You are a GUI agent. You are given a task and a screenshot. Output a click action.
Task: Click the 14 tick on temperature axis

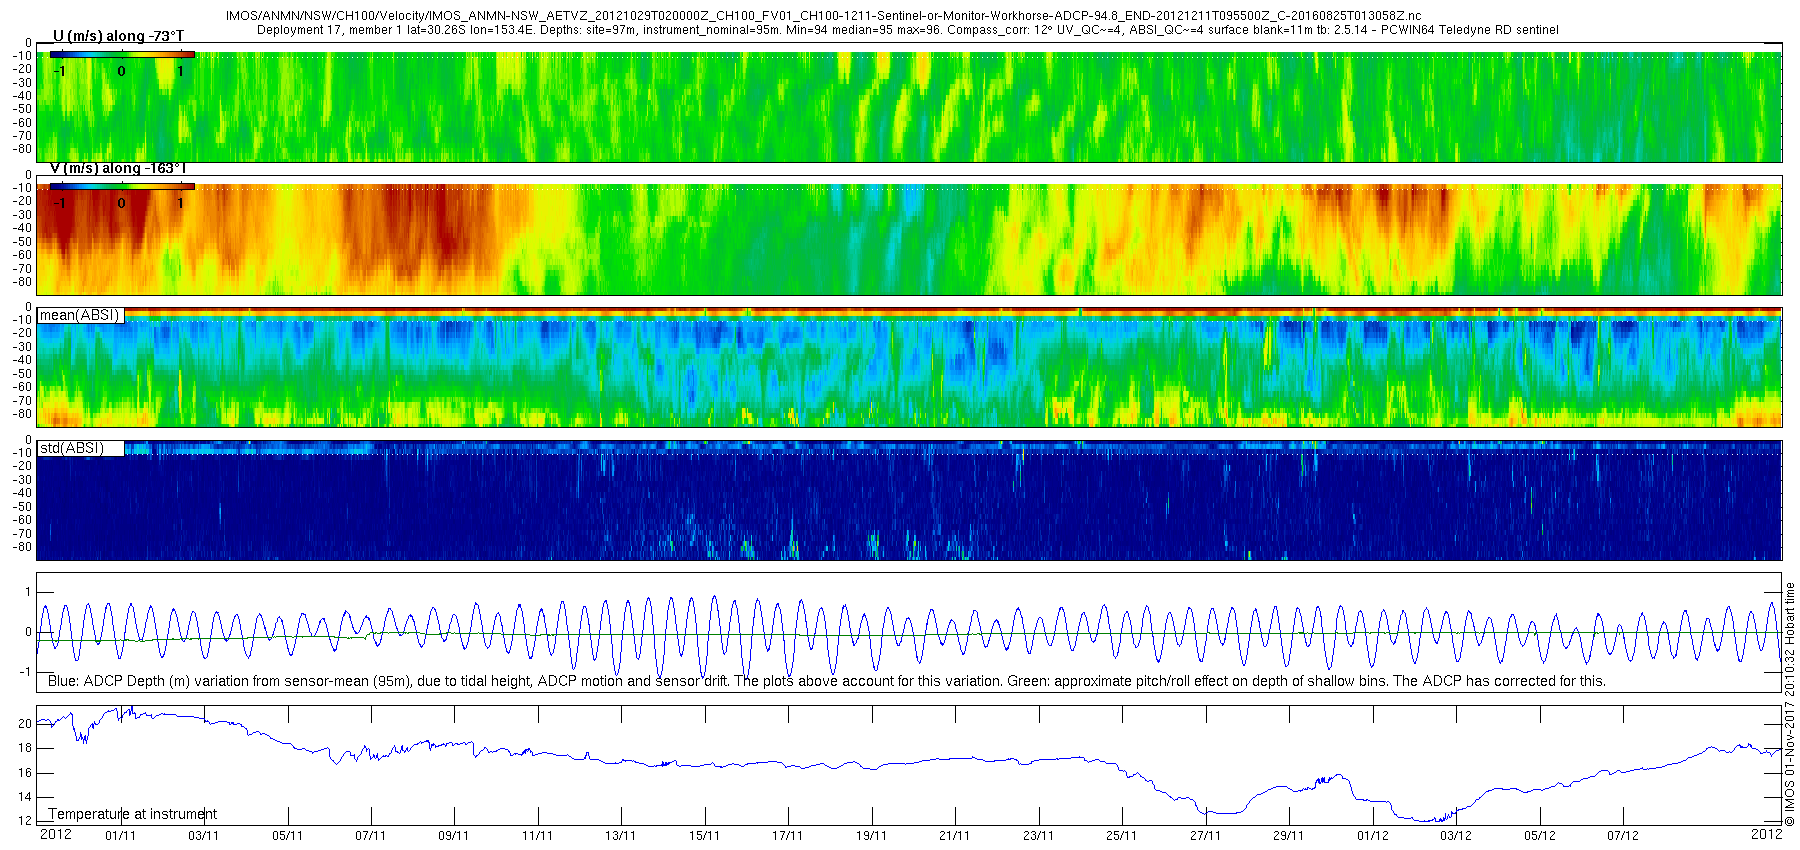point(25,797)
